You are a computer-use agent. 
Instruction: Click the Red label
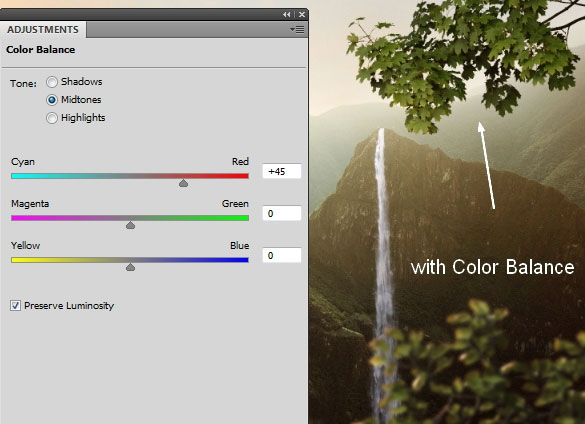240,162
